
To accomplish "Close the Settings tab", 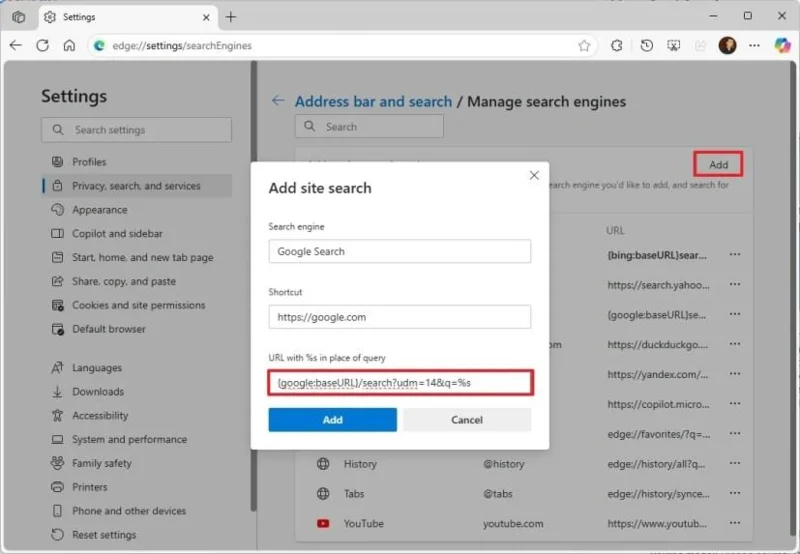I will (206, 17).
